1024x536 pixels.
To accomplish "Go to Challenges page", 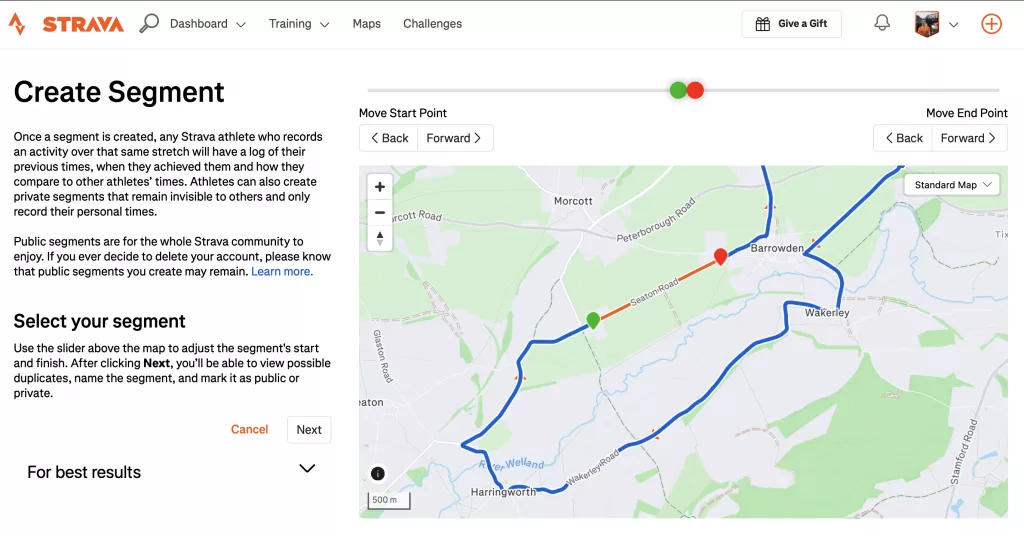I will 432,24.
